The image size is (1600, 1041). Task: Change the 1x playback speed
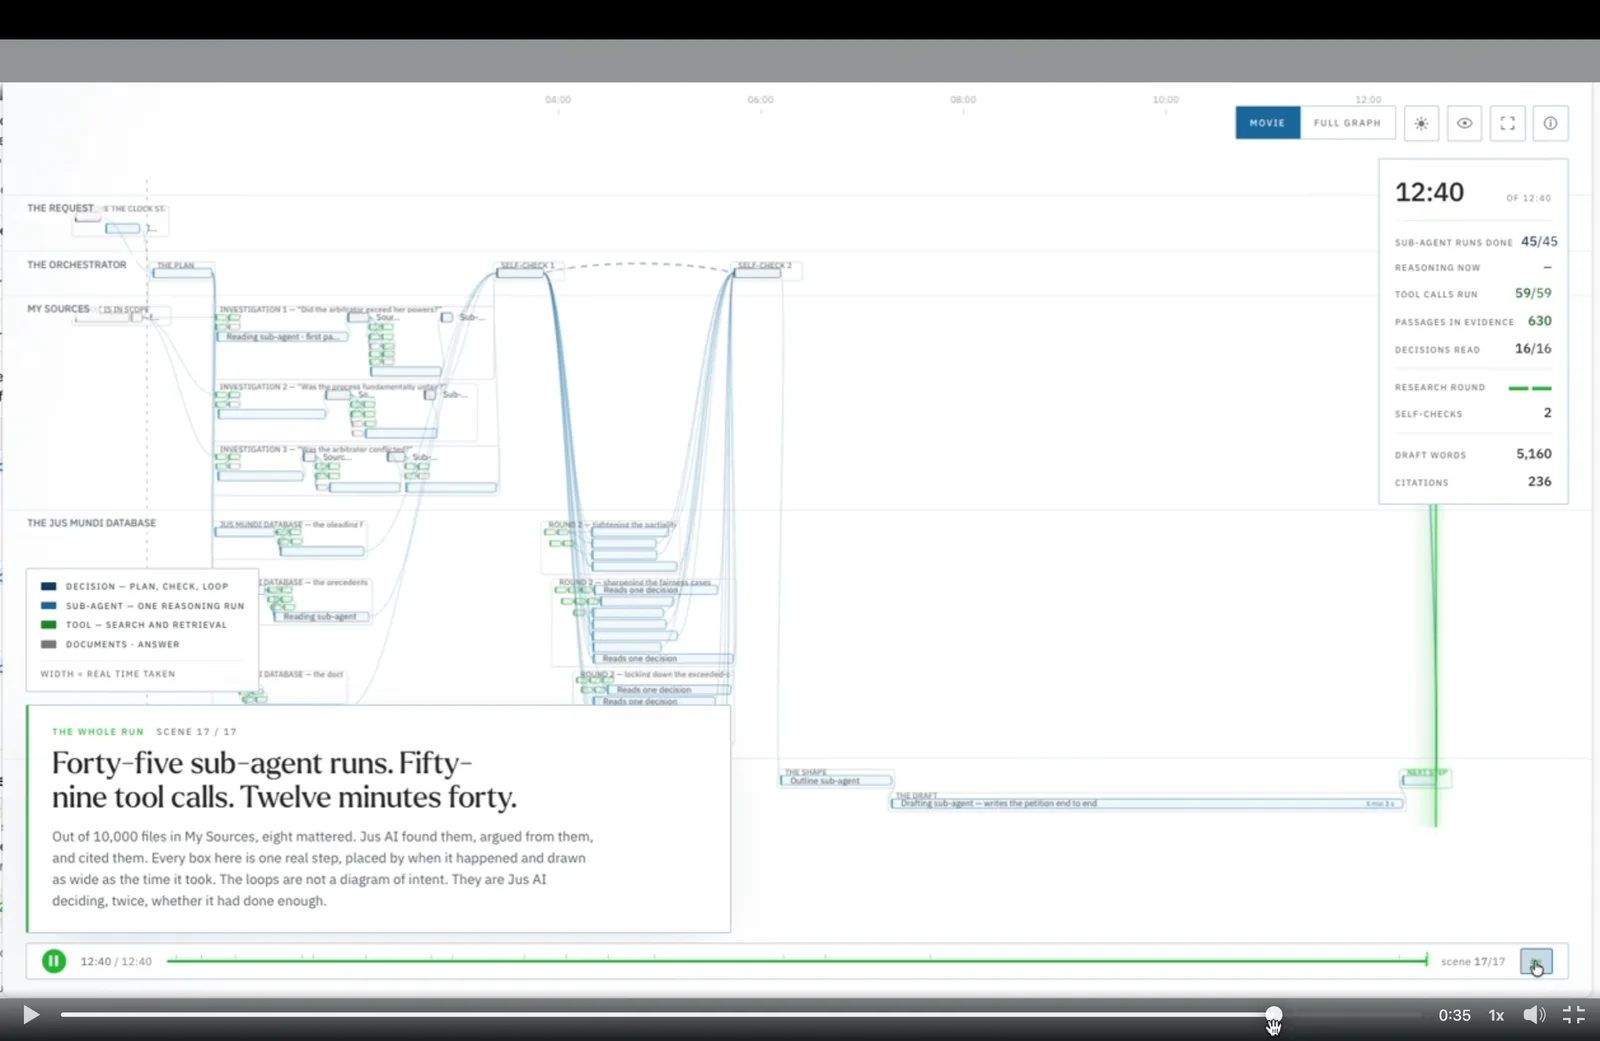[1496, 1015]
